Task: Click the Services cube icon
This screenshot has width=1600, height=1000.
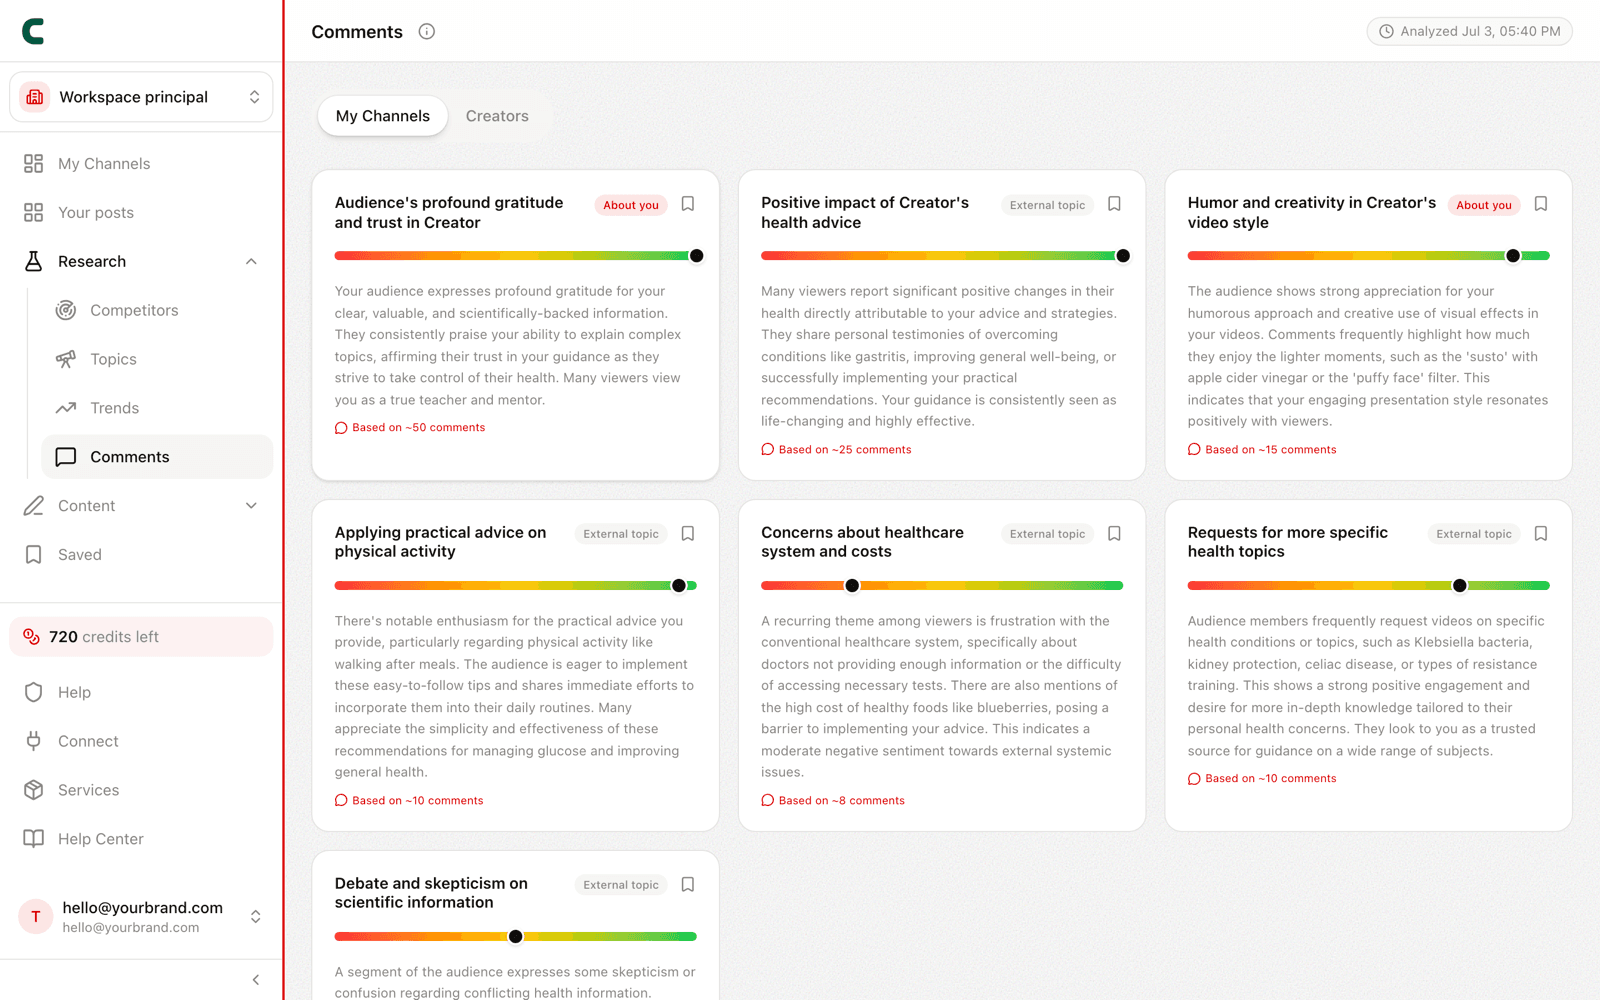Action: coord(33,790)
